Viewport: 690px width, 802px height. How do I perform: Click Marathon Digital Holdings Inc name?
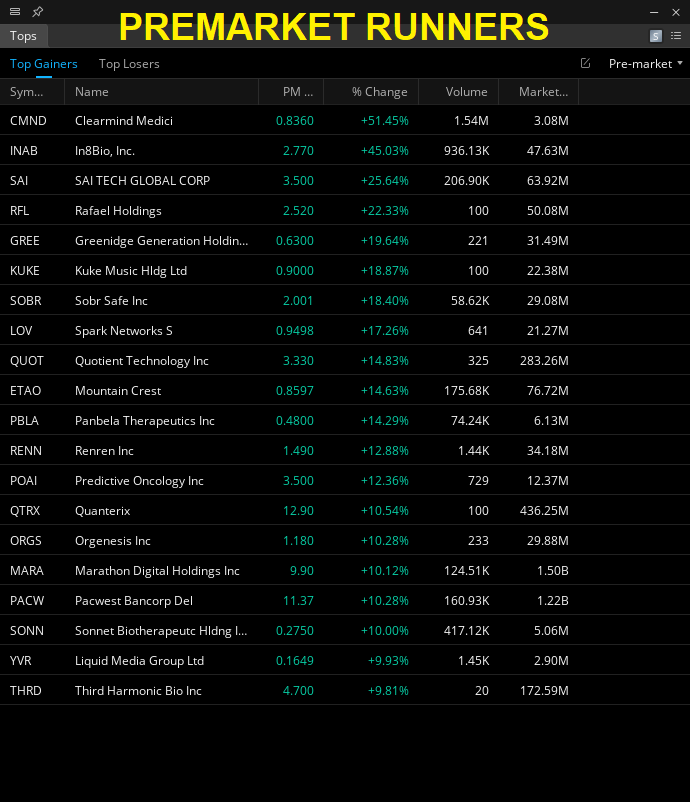pyautogui.click(x=157, y=571)
